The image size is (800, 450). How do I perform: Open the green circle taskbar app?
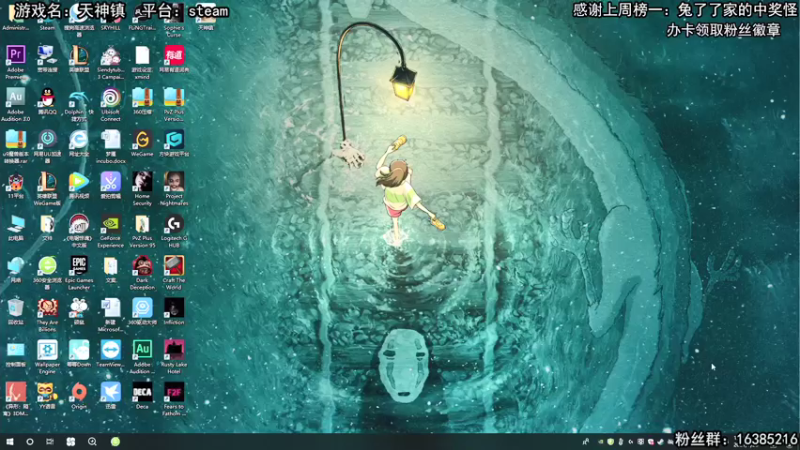(115, 442)
